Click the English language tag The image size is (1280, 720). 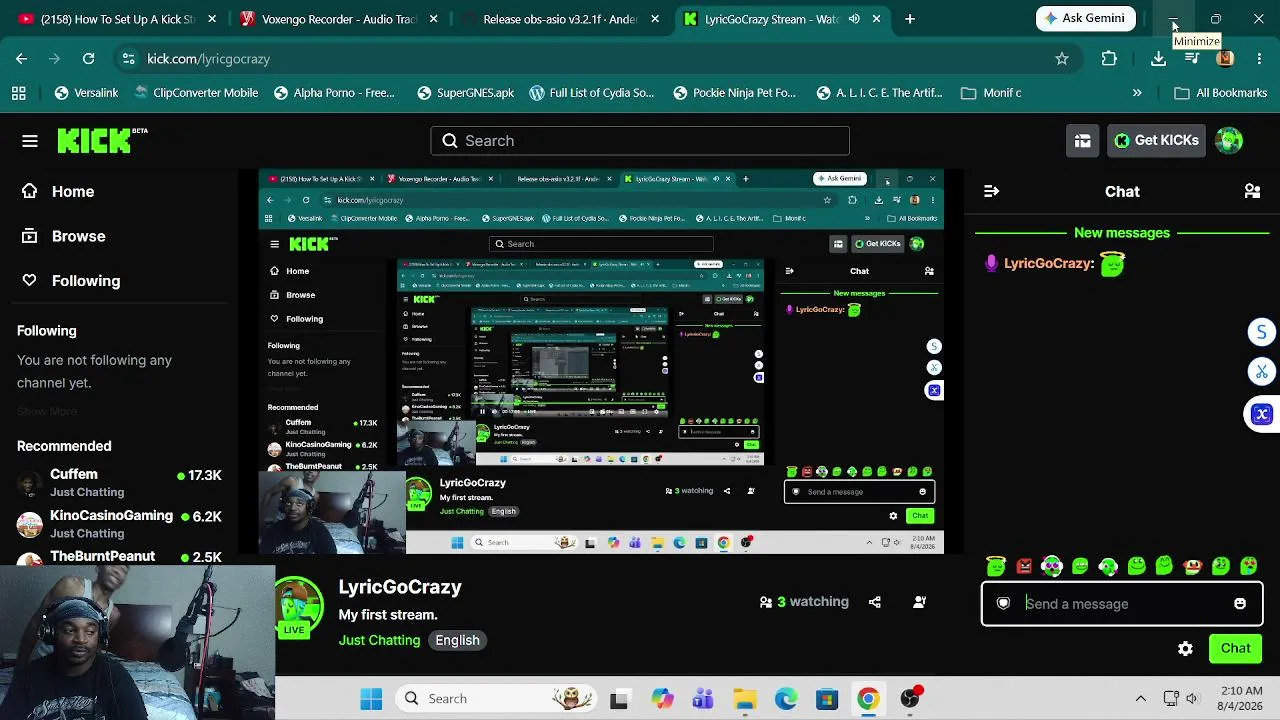click(457, 640)
